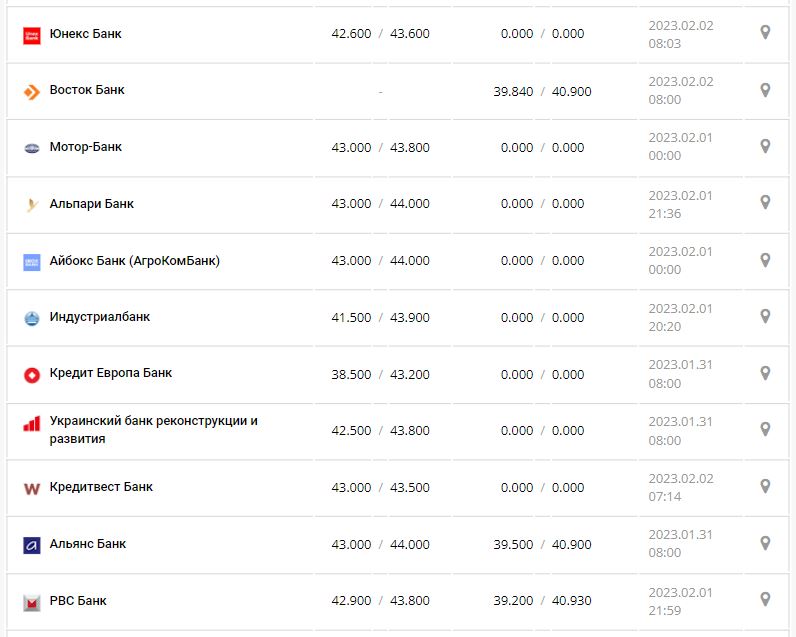
Task: Open the location pin for Восток Банк
Action: tap(765, 90)
